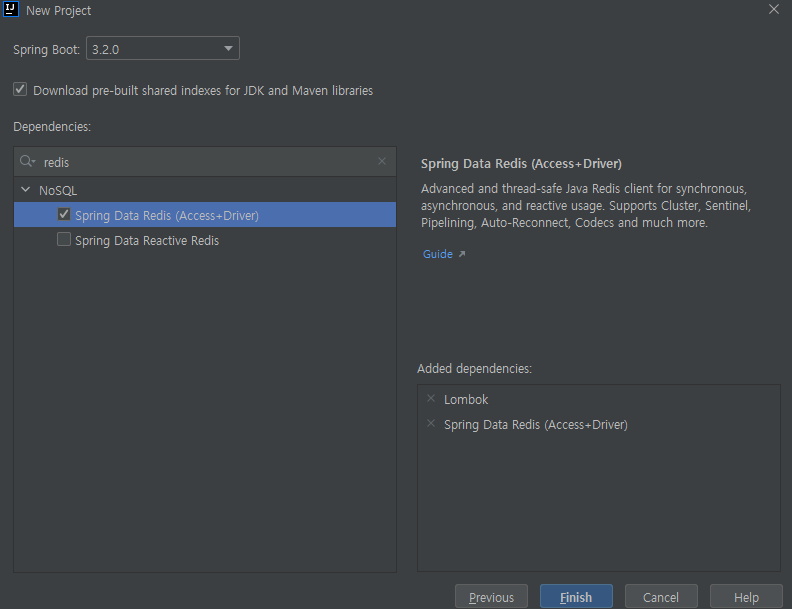Open Help for the dialog
The image size is (792, 609).
tap(746, 597)
